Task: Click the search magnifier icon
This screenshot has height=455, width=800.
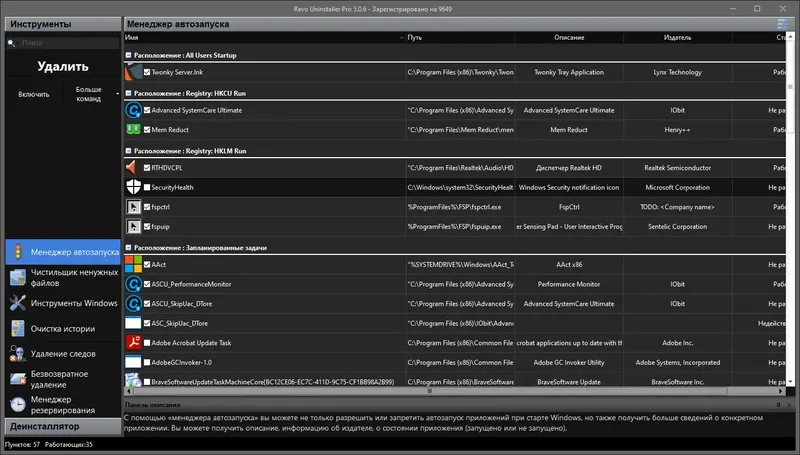Action: tap(11, 43)
